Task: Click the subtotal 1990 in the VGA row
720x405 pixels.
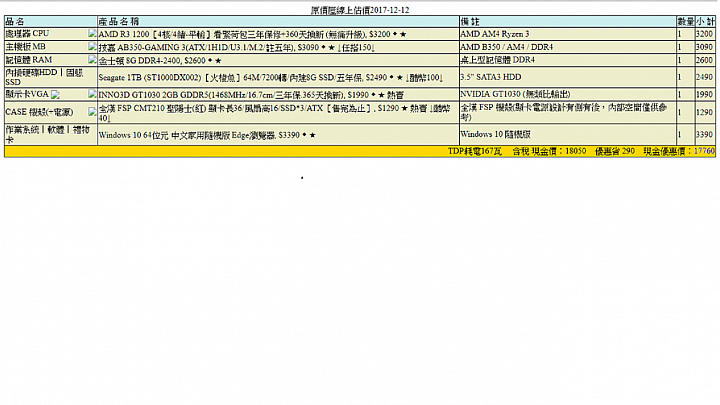Action: [x=704, y=94]
